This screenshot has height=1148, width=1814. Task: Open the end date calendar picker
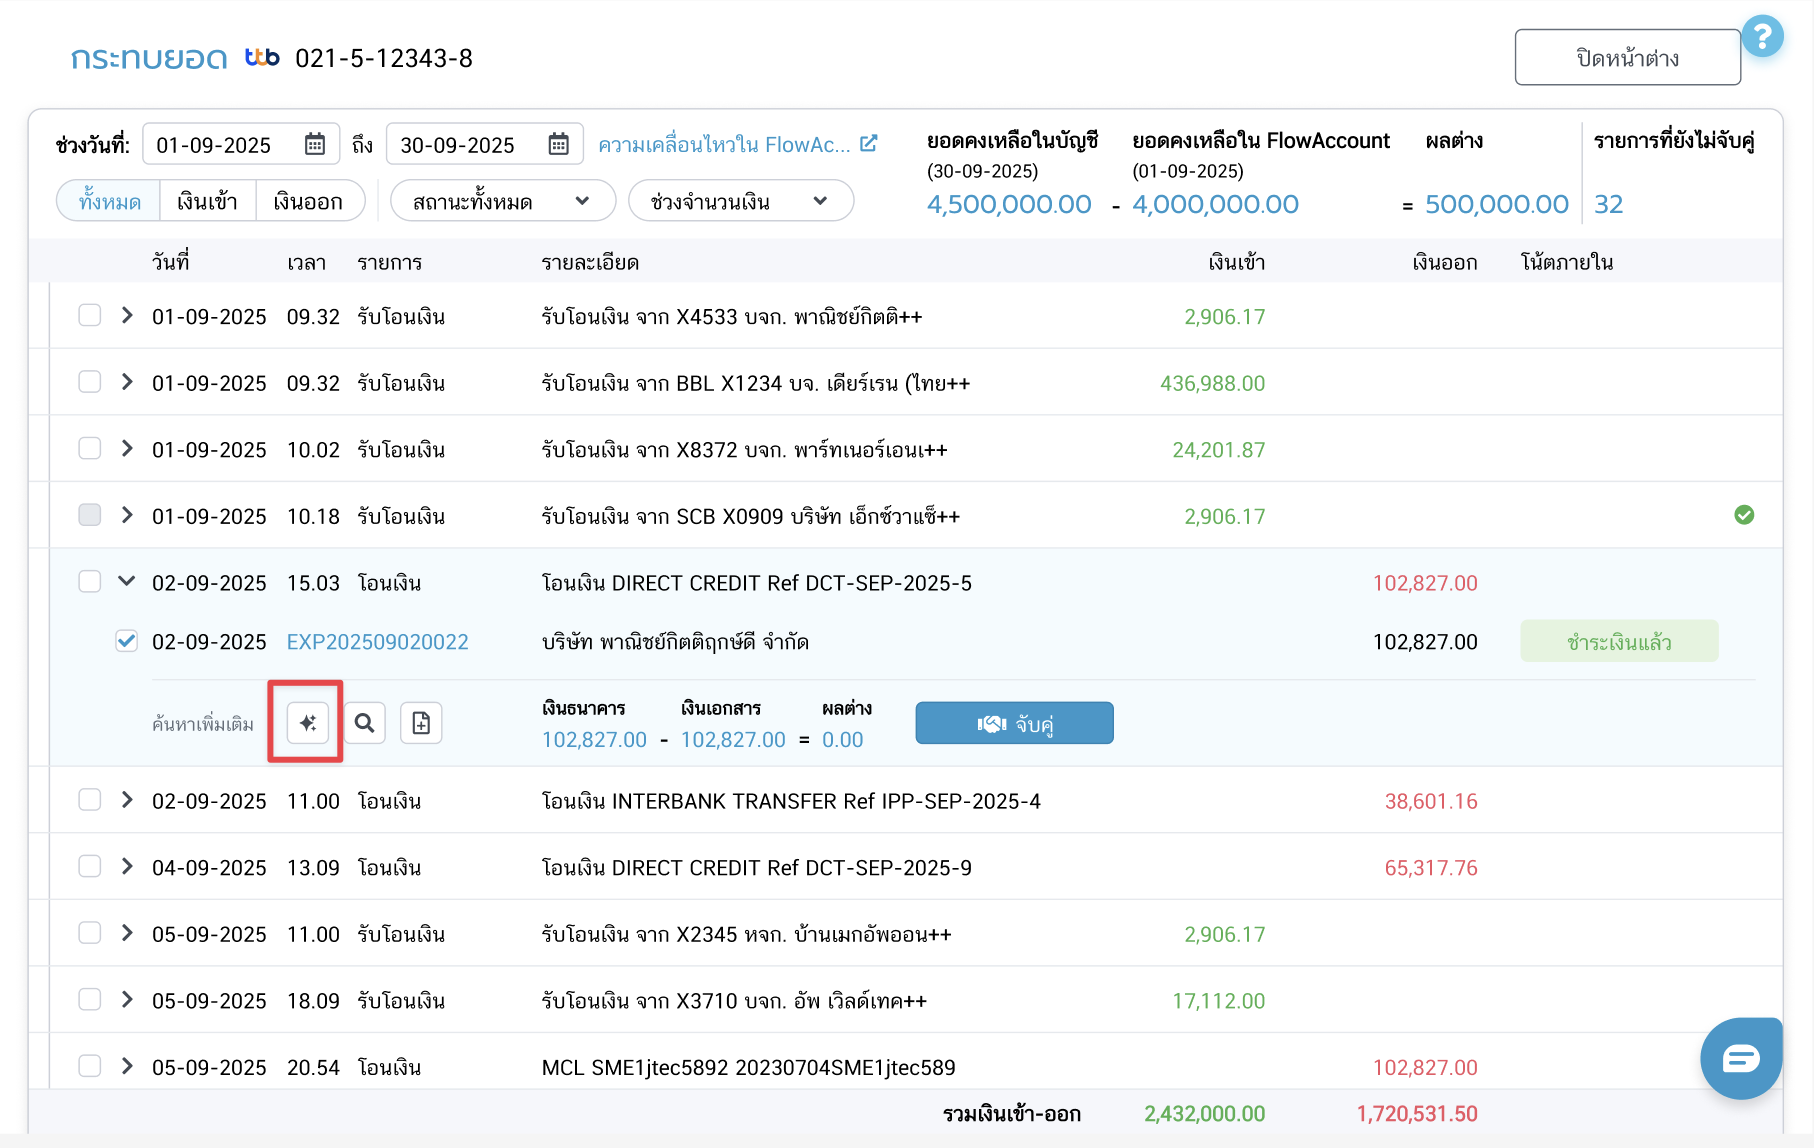coord(559,145)
